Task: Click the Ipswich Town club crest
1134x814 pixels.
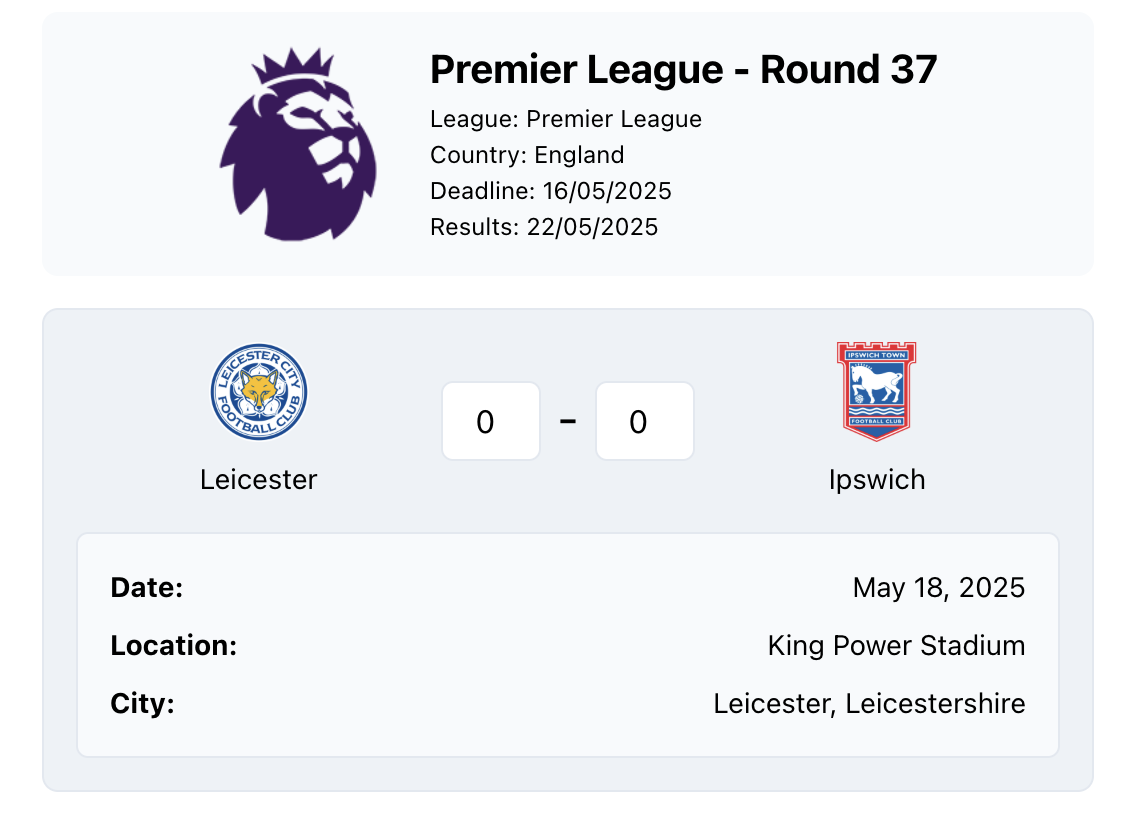Action: (877, 391)
